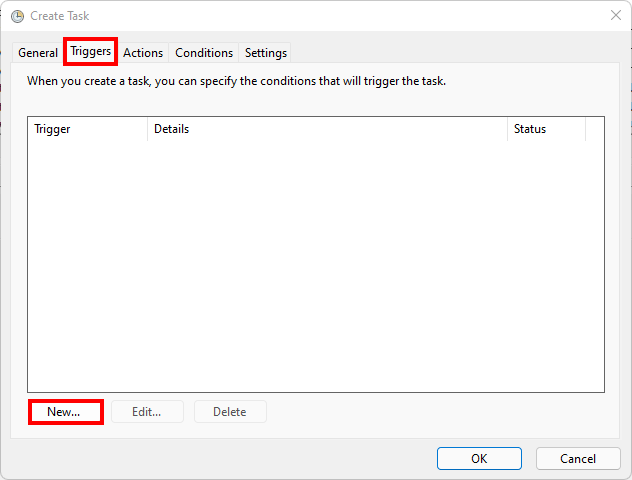The height and width of the screenshot is (480, 632).
Task: Click the divider between Trigger and Details columns
Action: (x=148, y=129)
